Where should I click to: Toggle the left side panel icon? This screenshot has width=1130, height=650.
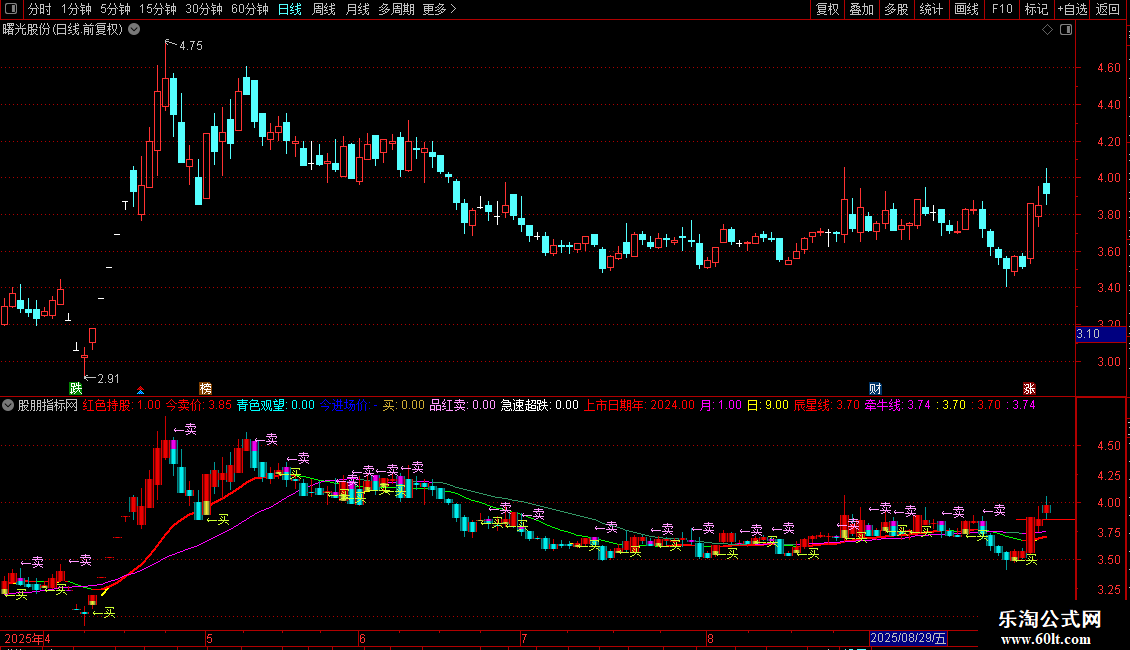click(11, 9)
